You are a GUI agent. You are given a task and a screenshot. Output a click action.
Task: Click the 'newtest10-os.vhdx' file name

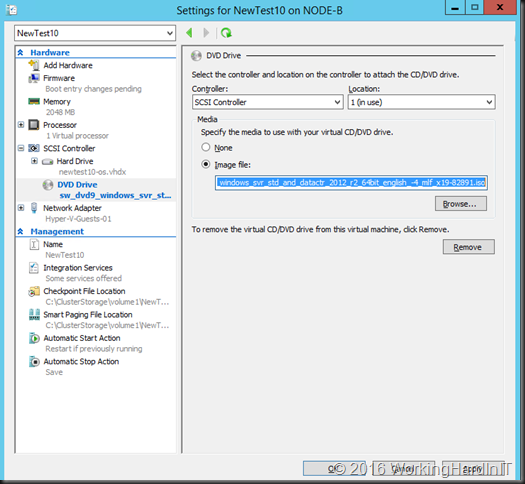pyautogui.click(x=92, y=172)
